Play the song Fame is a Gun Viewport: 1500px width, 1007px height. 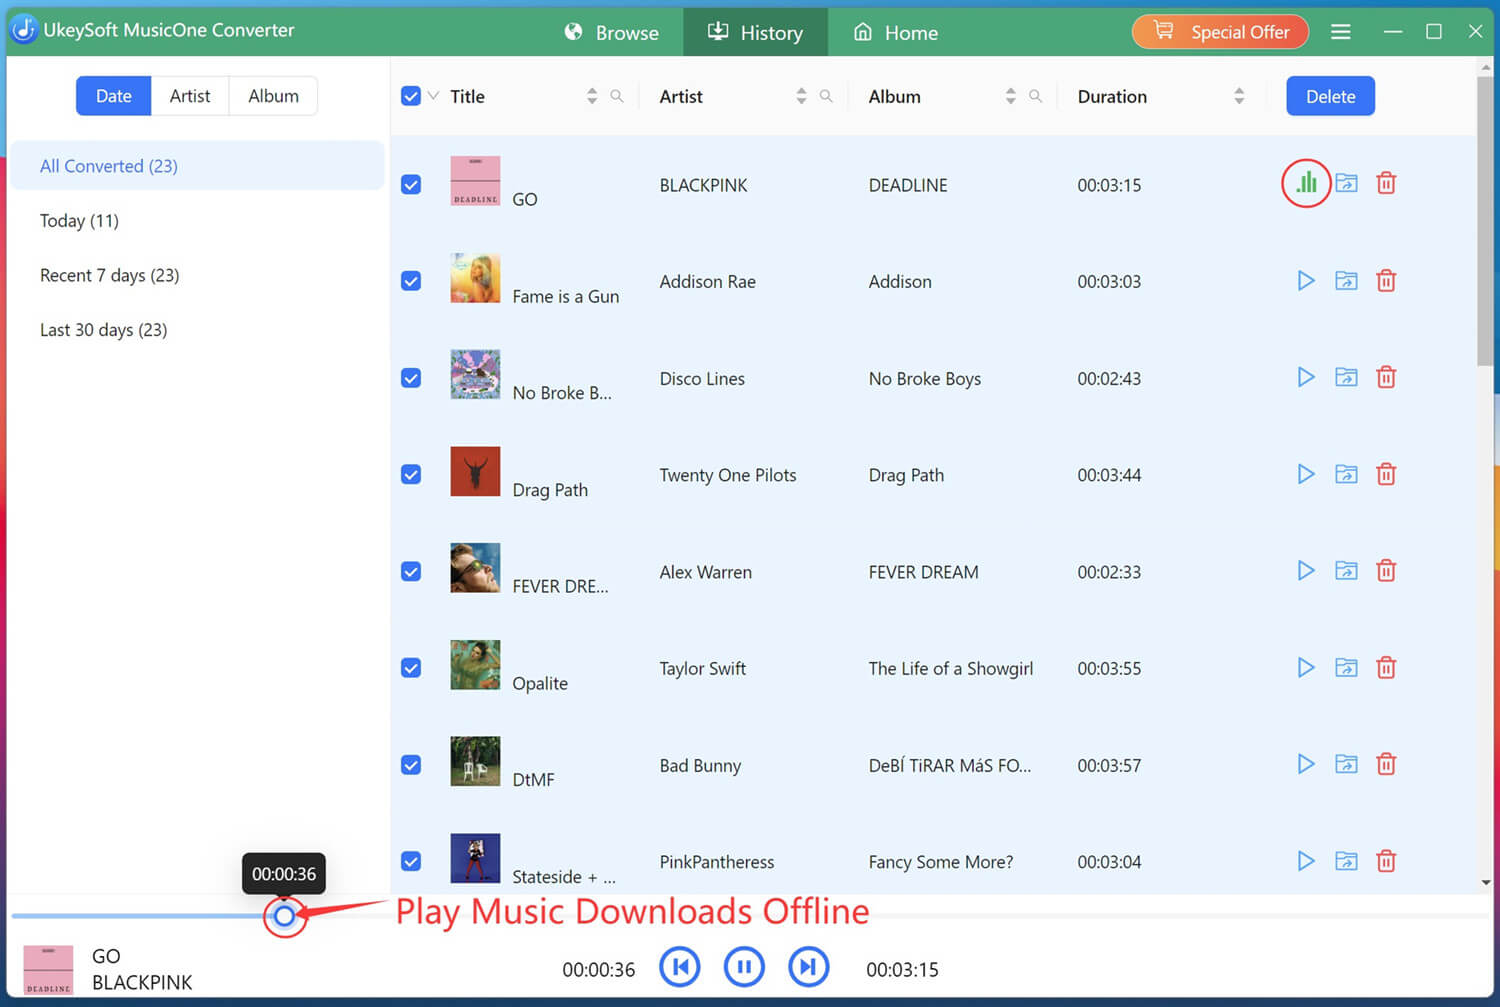tap(1306, 281)
